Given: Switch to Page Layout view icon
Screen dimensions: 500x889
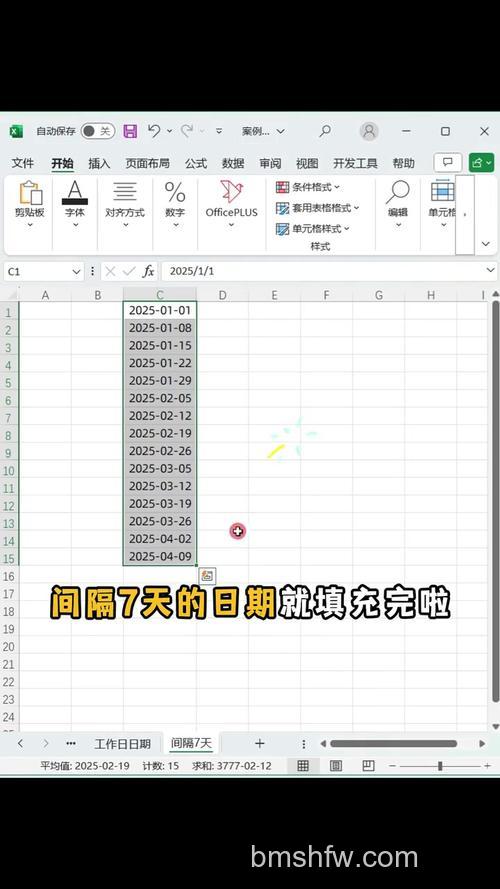Looking at the screenshot, I should 336,766.
